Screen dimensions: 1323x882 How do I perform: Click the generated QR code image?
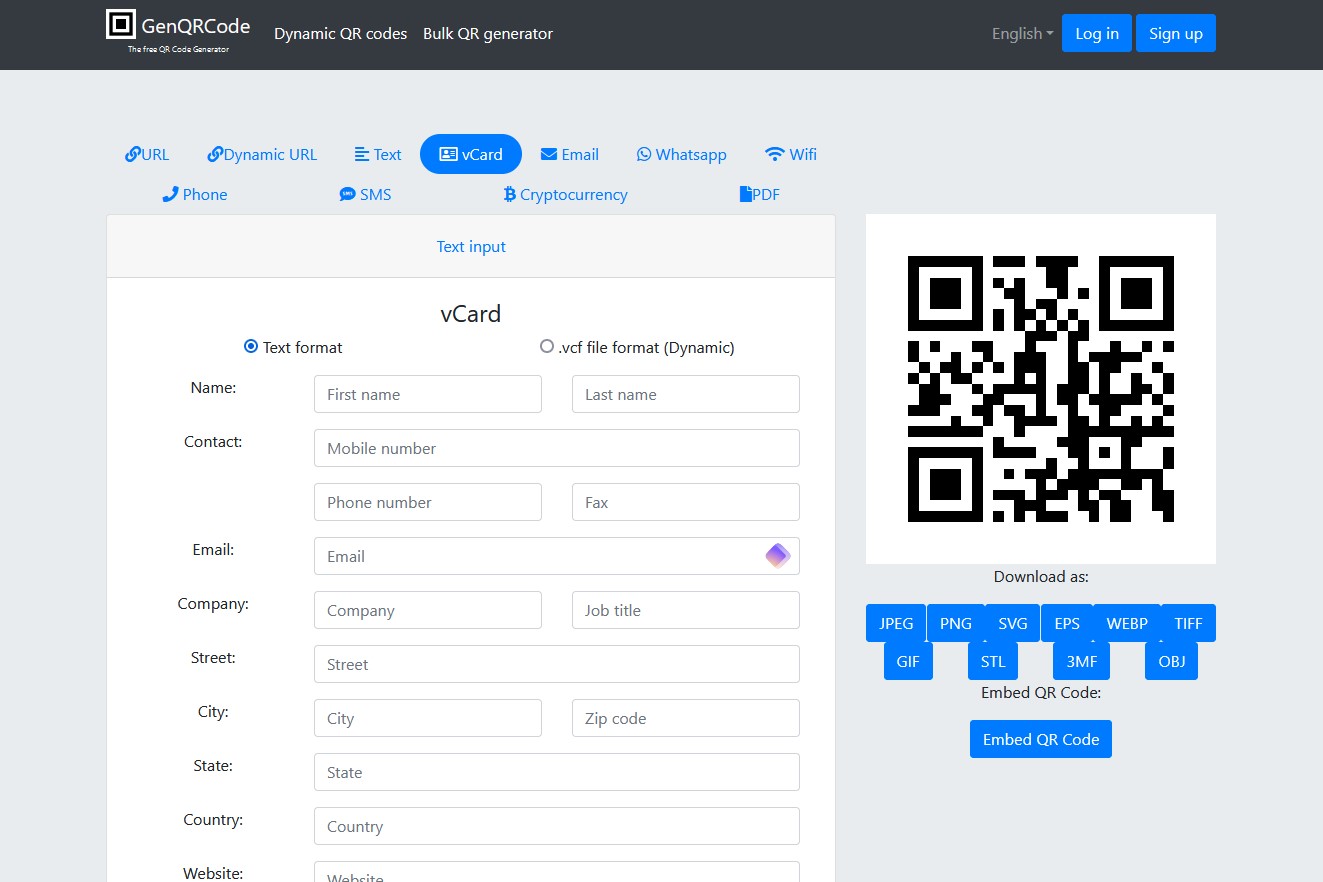[x=1041, y=389]
